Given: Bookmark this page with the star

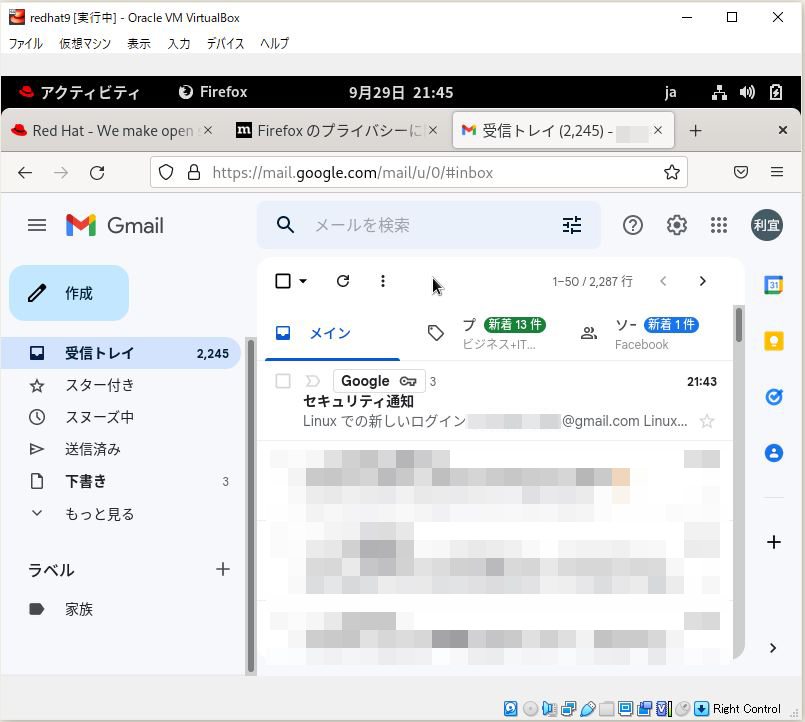Looking at the screenshot, I should (x=672, y=172).
